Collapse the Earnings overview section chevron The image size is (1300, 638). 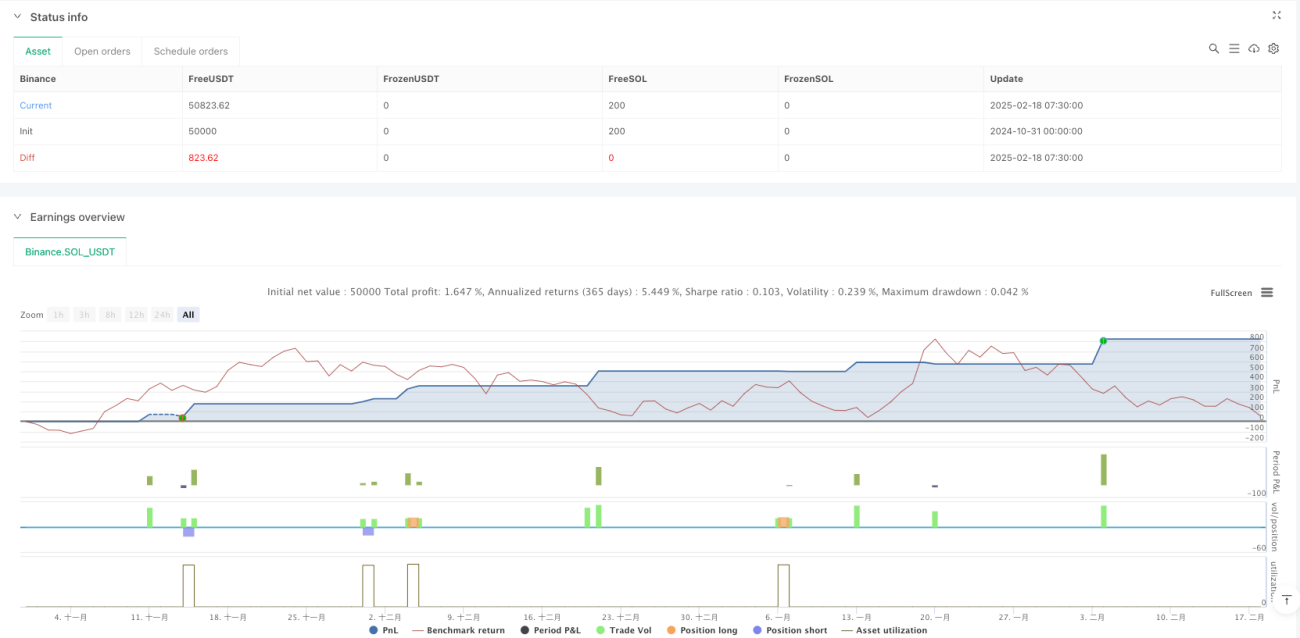click(17, 217)
